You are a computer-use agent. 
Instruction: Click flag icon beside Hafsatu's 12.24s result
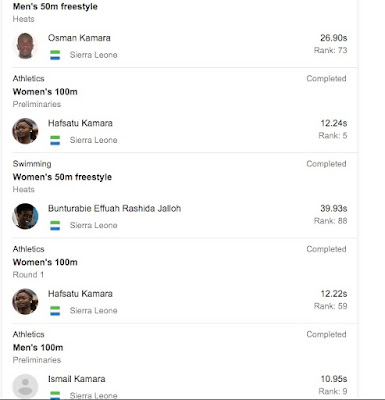(55, 140)
